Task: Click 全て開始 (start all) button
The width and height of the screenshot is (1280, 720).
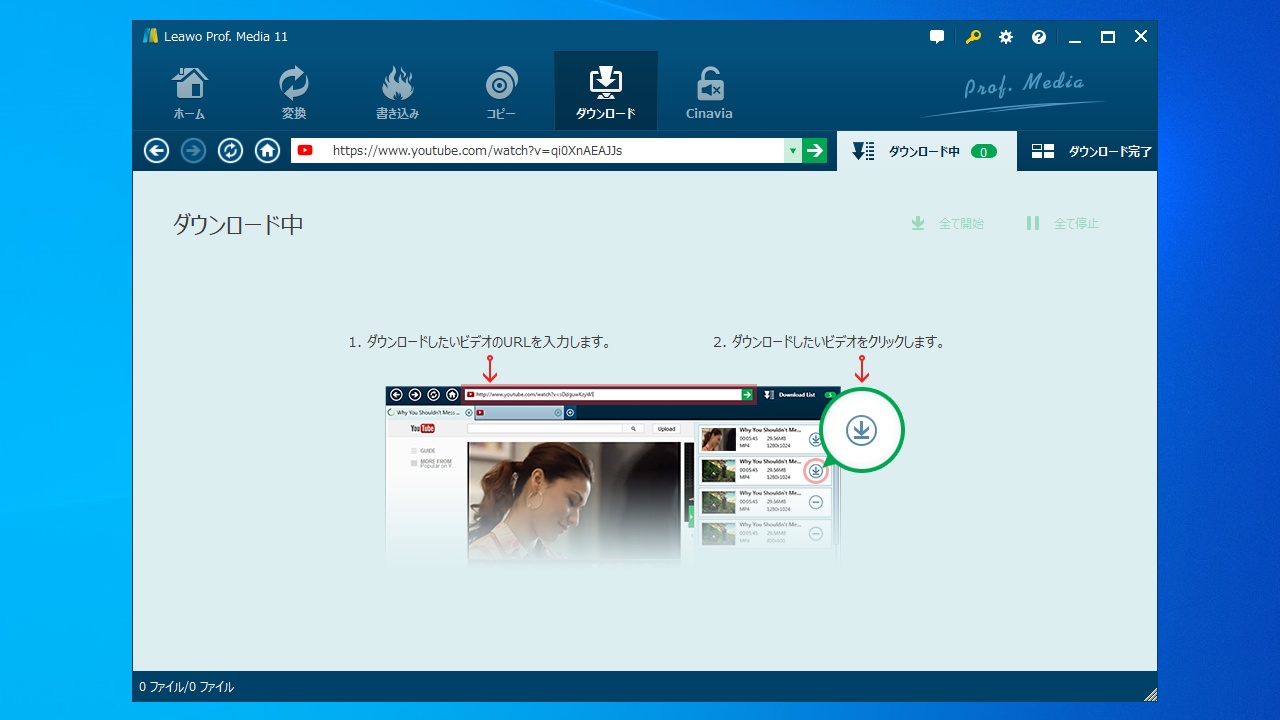Action: pyautogui.click(x=947, y=223)
